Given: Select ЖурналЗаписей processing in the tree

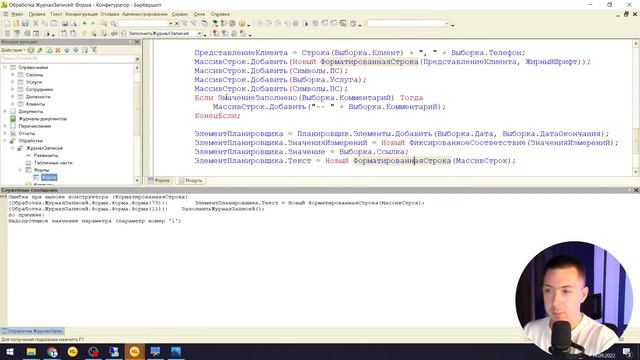Looking at the screenshot, I should (x=44, y=148).
